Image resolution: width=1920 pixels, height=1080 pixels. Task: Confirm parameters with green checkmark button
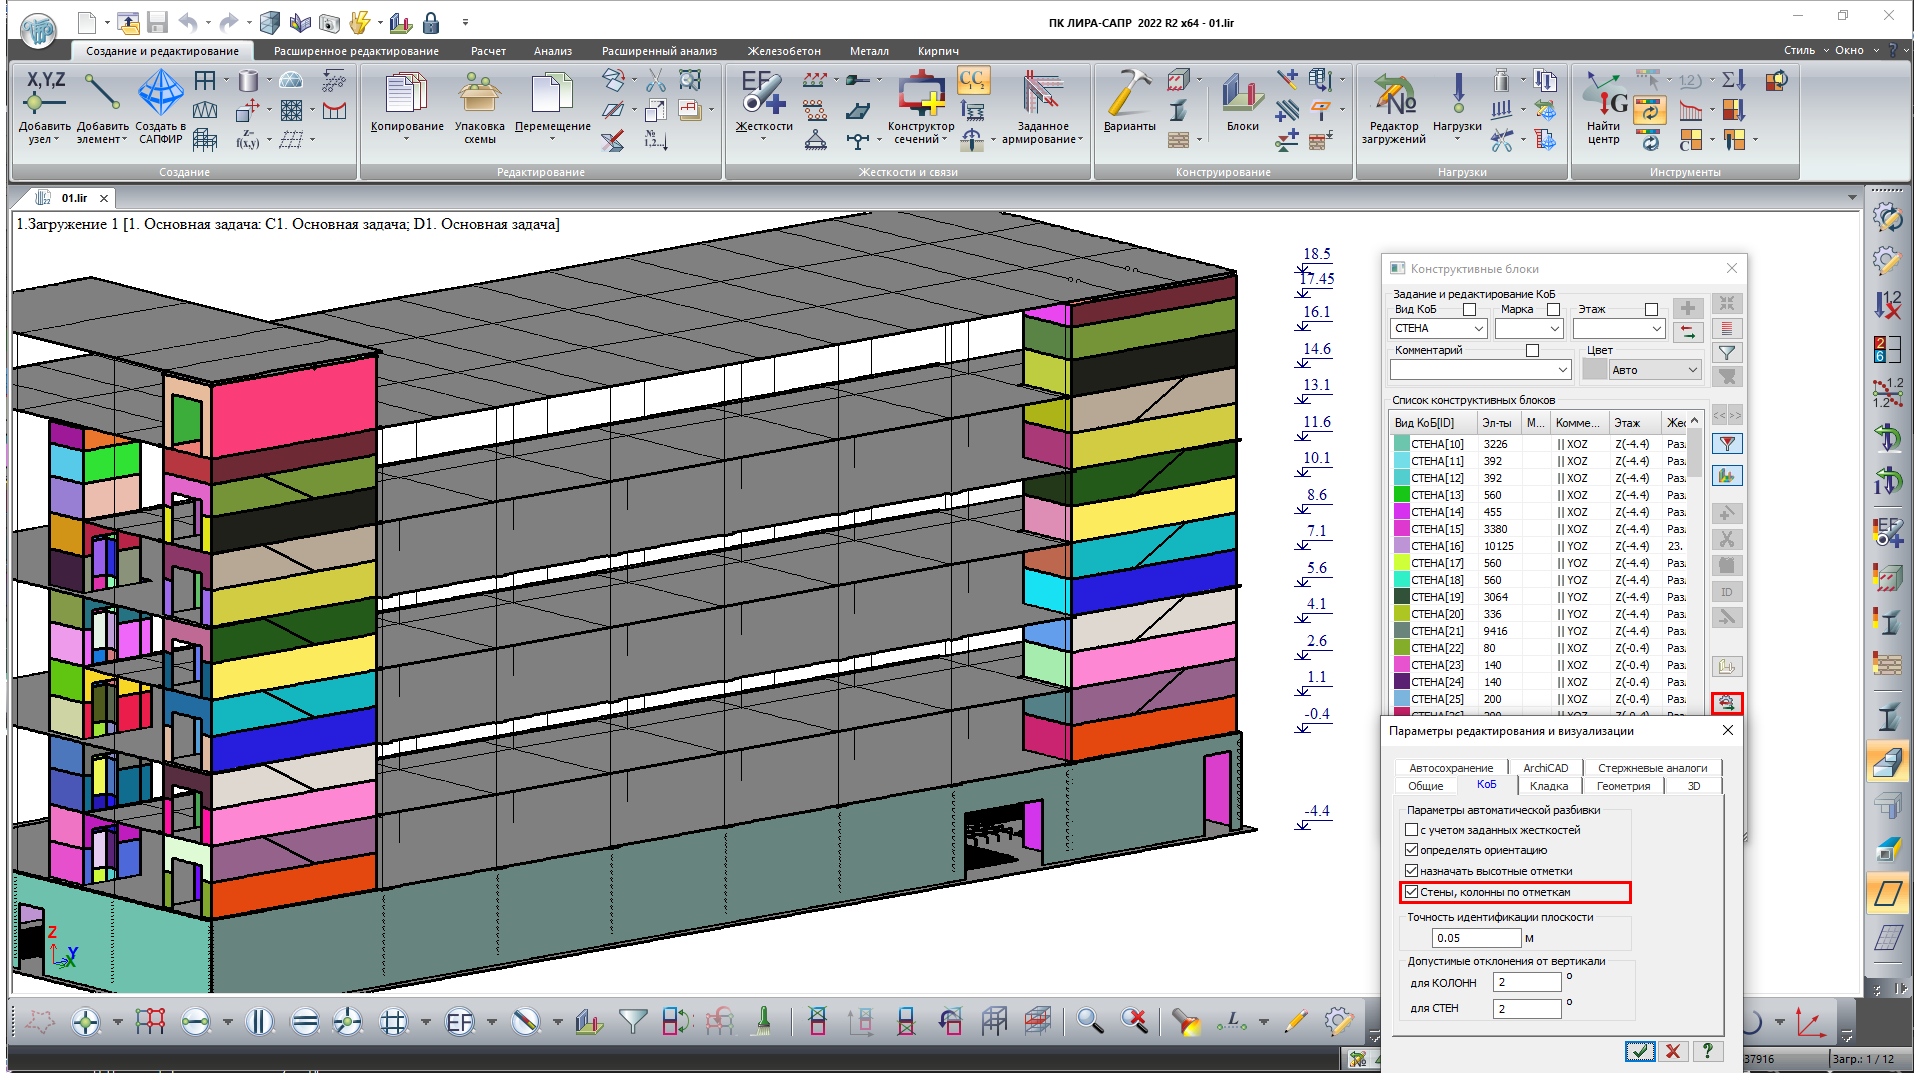point(1639,1051)
